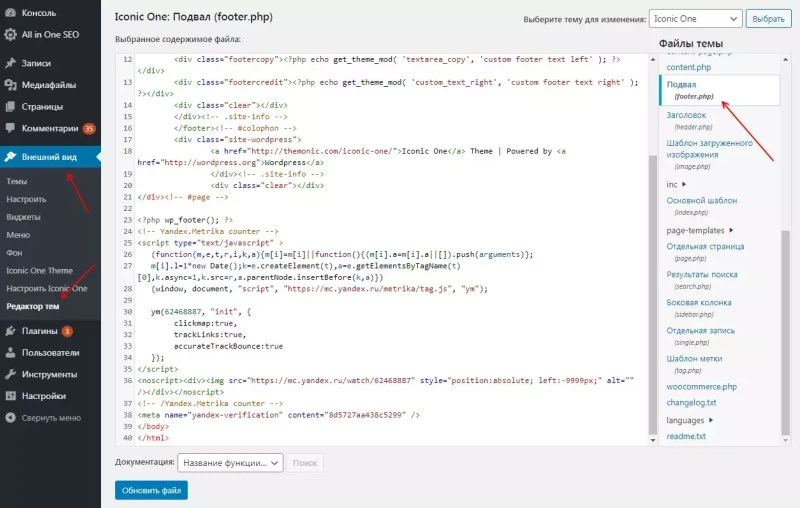This screenshot has height=508, width=800.
Task: Click the Выбрать button
Action: click(768, 19)
